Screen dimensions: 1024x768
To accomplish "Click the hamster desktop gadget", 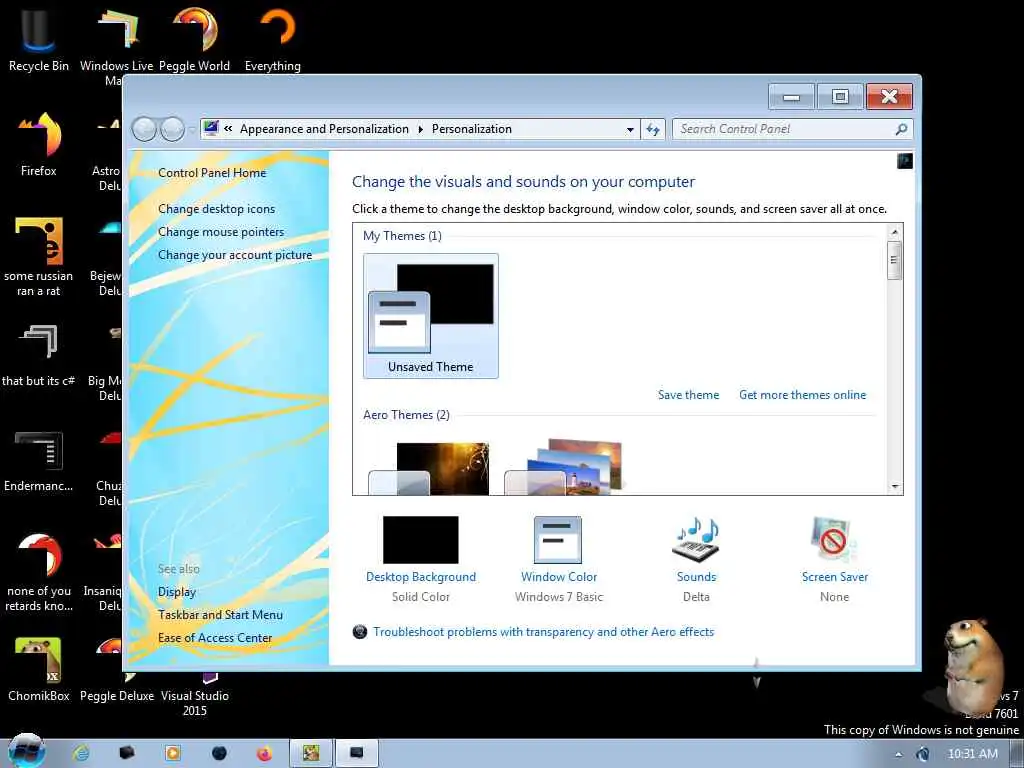I will pyautogui.click(x=972, y=665).
